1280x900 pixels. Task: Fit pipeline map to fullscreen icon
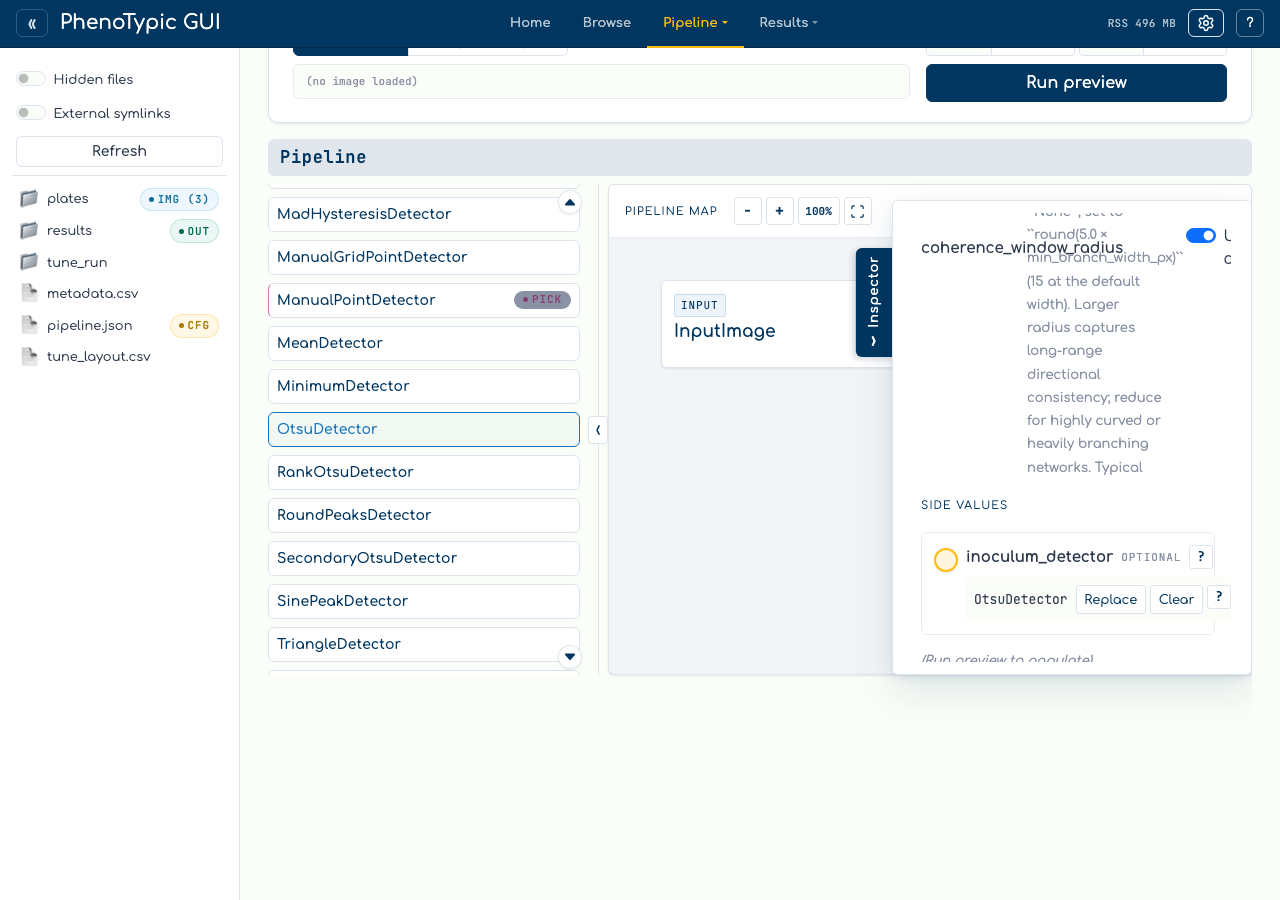[858, 211]
